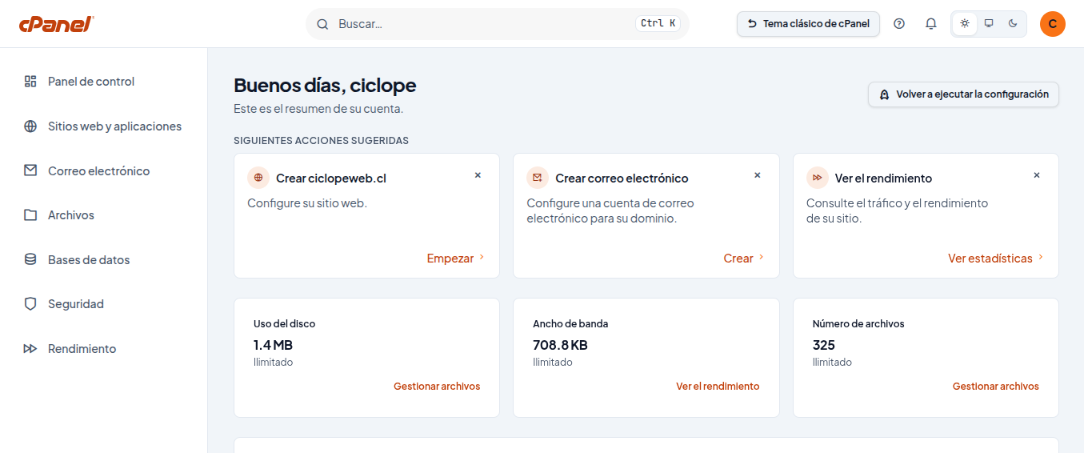The height and width of the screenshot is (453, 1084).
Task: Click the database icon in sidebar
Action: pyautogui.click(x=30, y=259)
